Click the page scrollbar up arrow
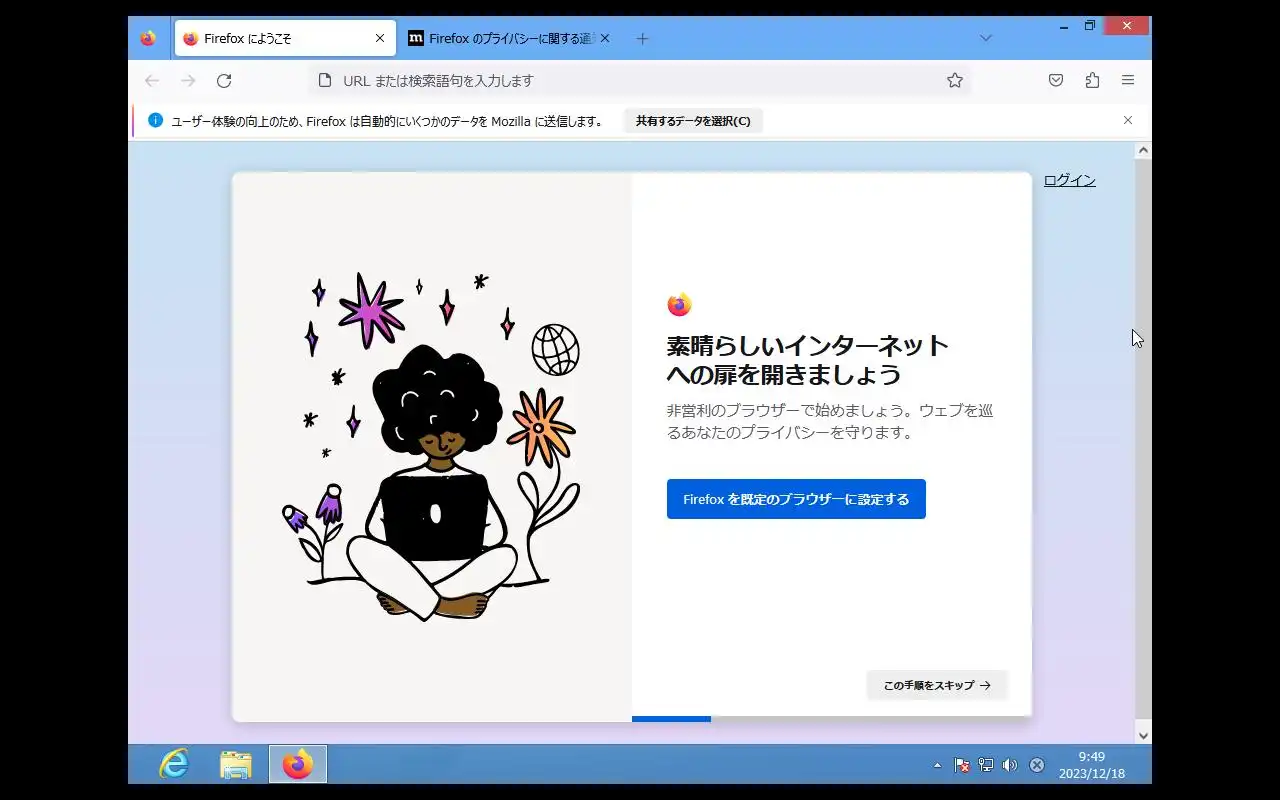1280x800 pixels. pos(1143,151)
